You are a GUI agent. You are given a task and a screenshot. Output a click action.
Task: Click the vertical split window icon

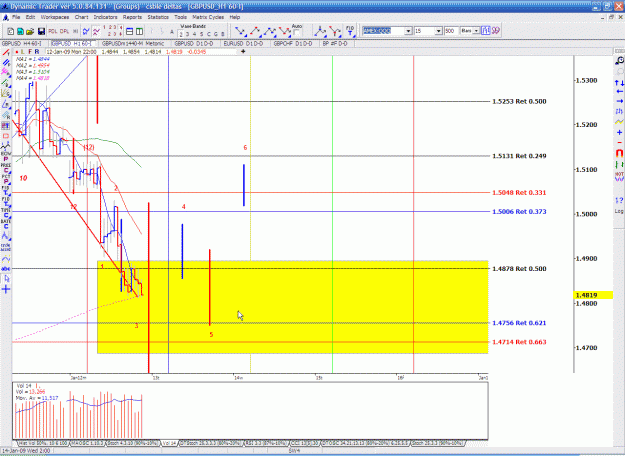click(x=139, y=31)
